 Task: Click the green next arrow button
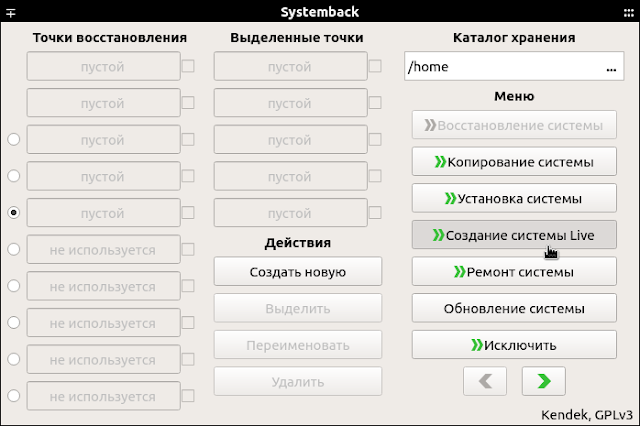[x=543, y=381]
